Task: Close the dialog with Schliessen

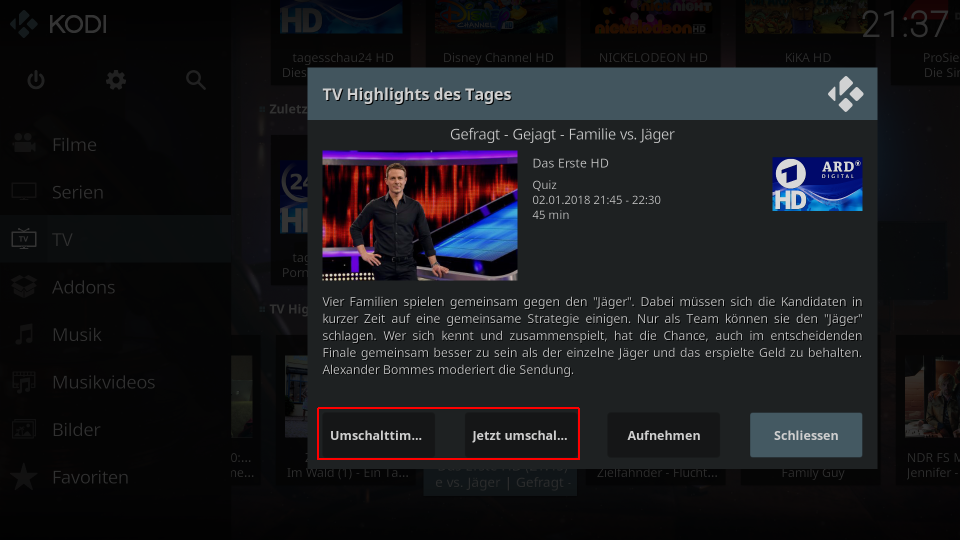Action: (806, 435)
